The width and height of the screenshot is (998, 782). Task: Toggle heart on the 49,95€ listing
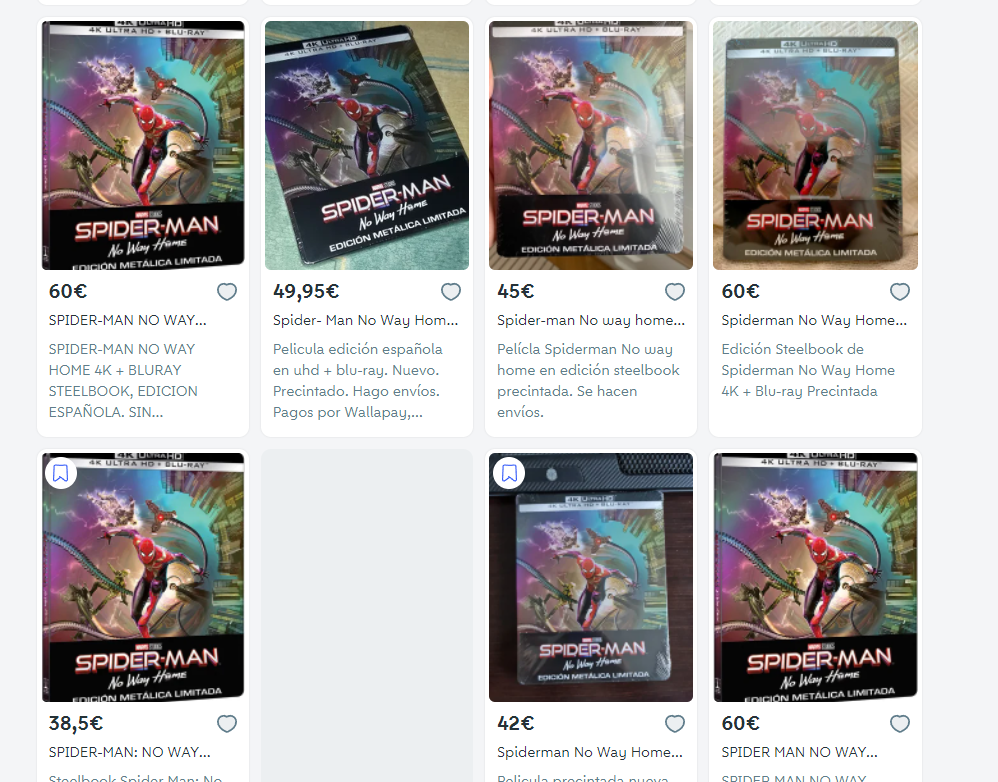451,291
